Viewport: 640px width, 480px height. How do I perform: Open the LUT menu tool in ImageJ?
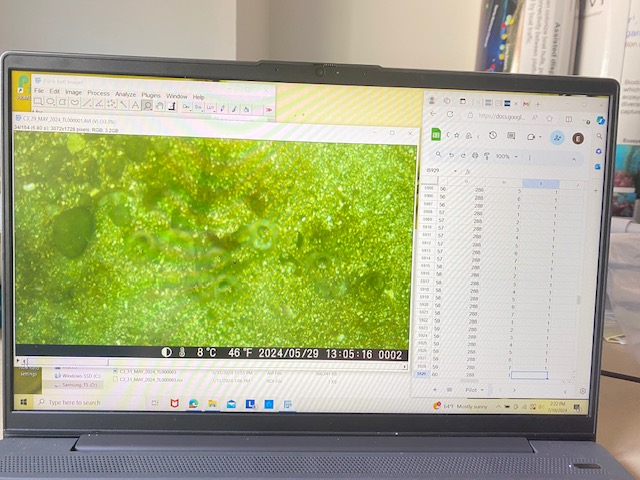click(210, 107)
